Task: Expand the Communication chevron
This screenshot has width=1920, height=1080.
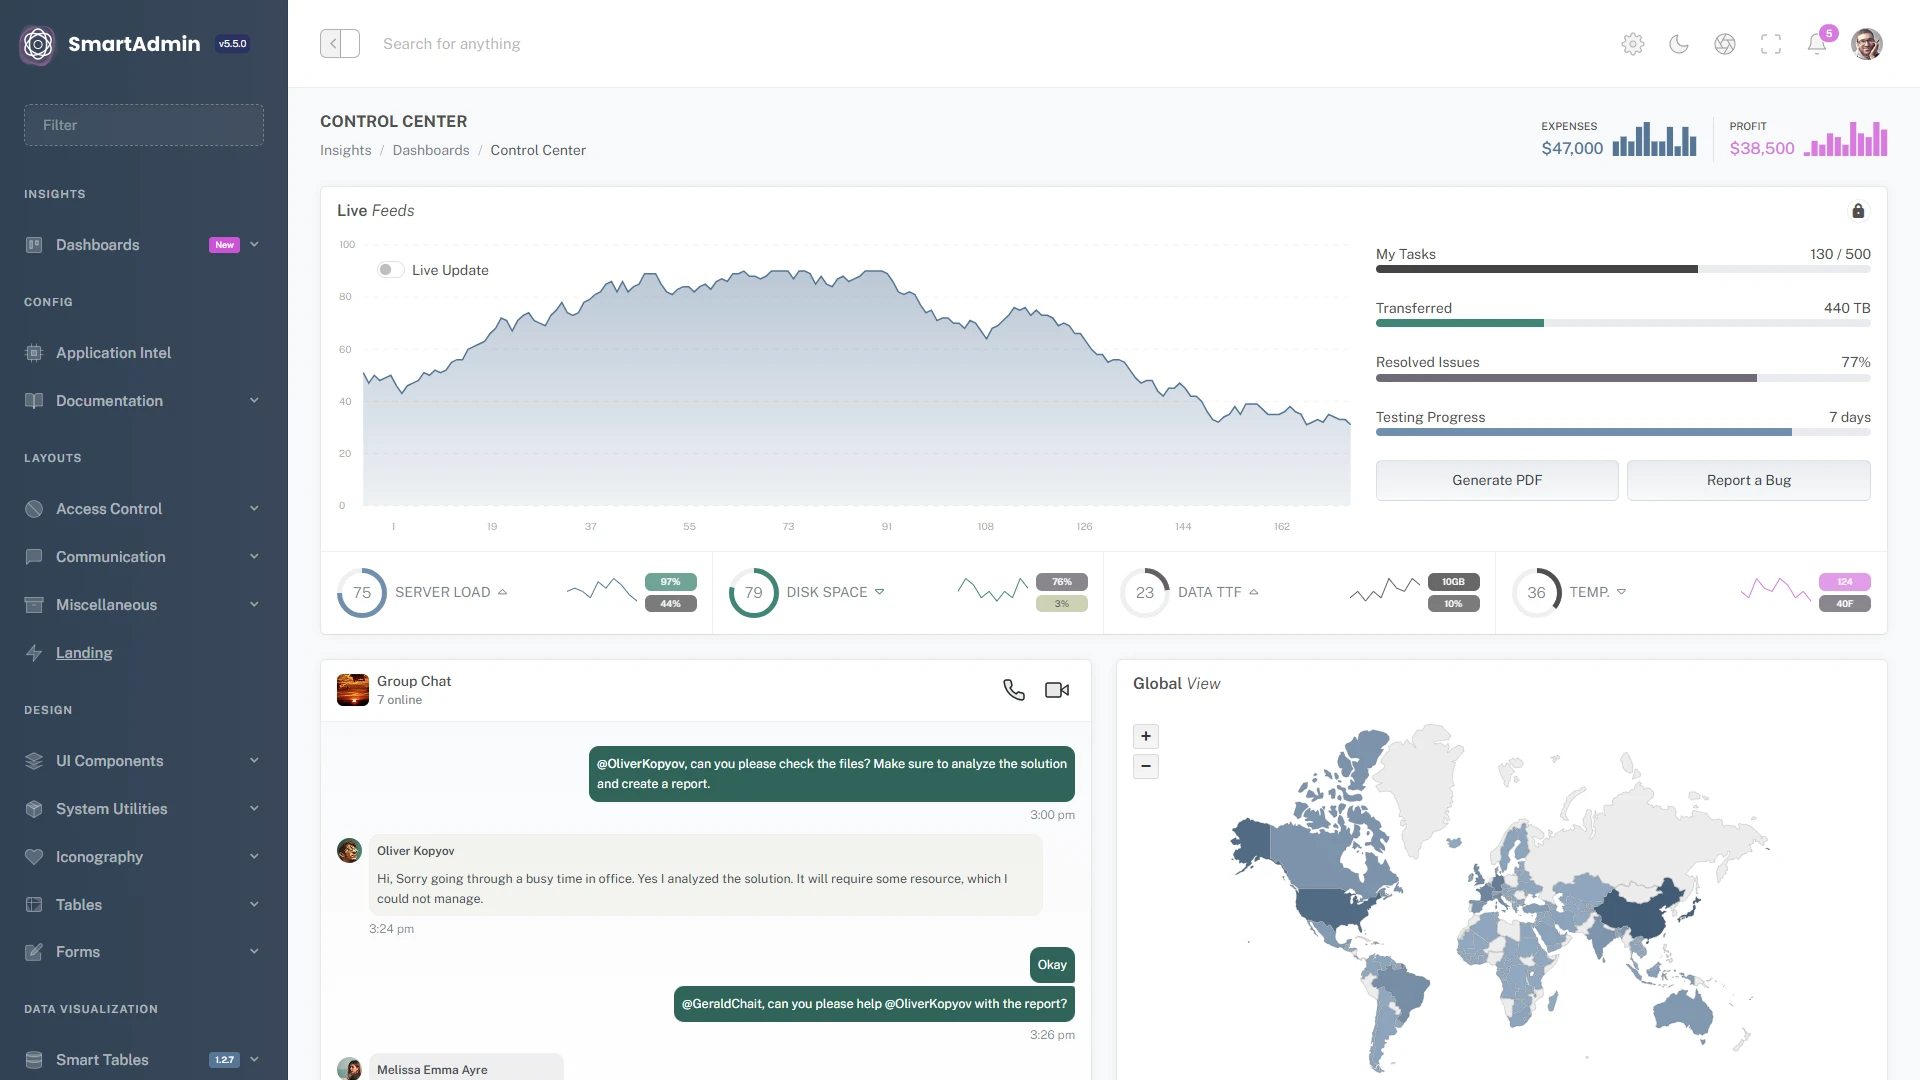Action: [254, 557]
